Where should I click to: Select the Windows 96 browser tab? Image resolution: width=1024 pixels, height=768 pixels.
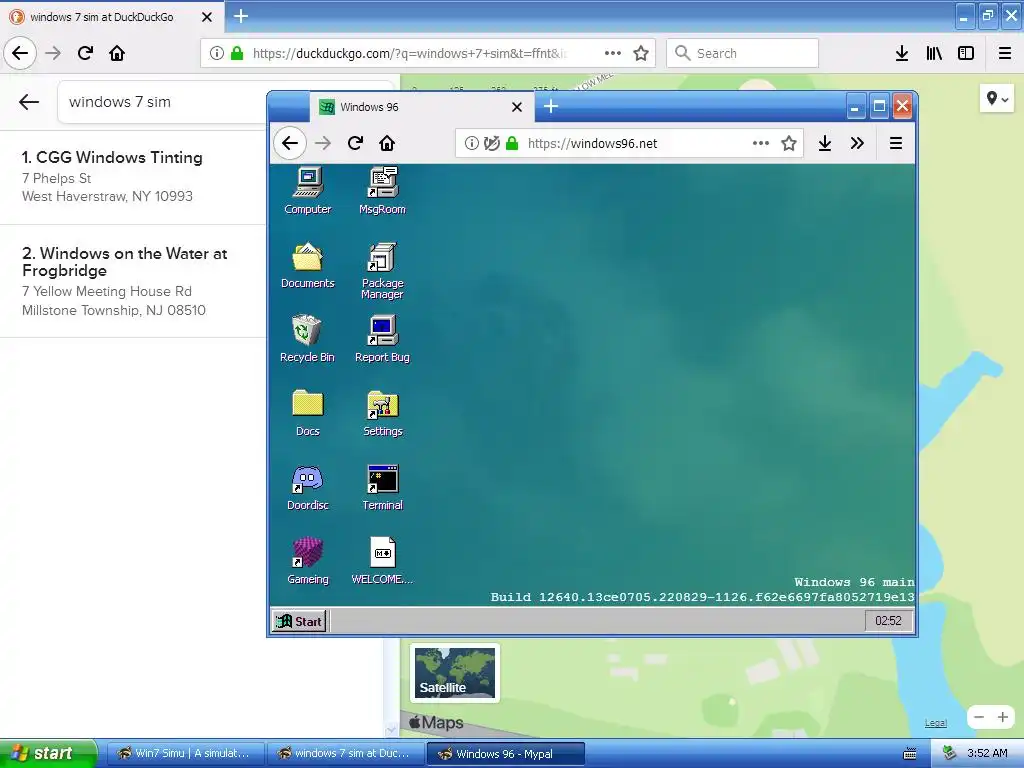pos(422,107)
